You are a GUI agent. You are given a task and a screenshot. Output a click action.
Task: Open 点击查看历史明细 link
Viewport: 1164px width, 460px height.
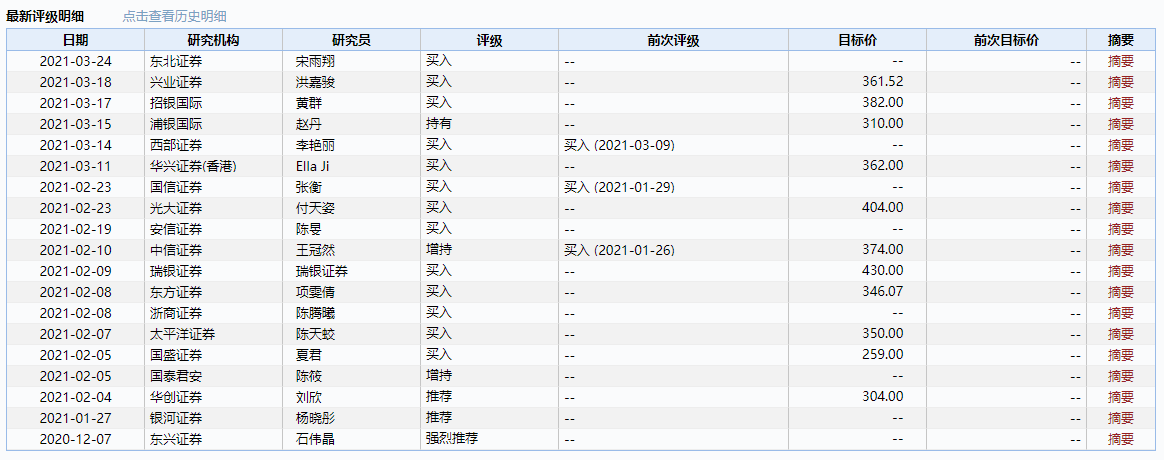click(174, 16)
